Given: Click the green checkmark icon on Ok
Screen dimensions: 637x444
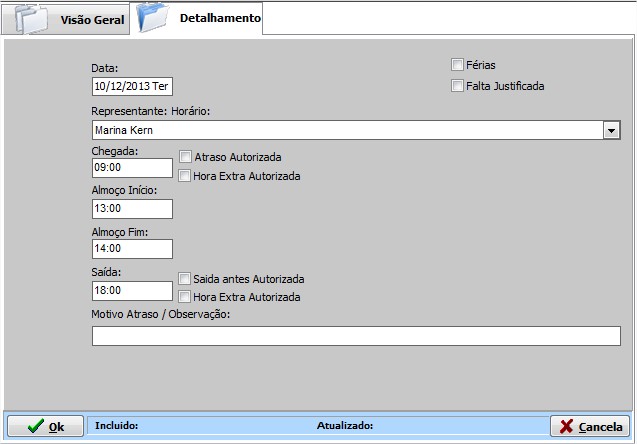Looking at the screenshot, I should [x=34, y=426].
